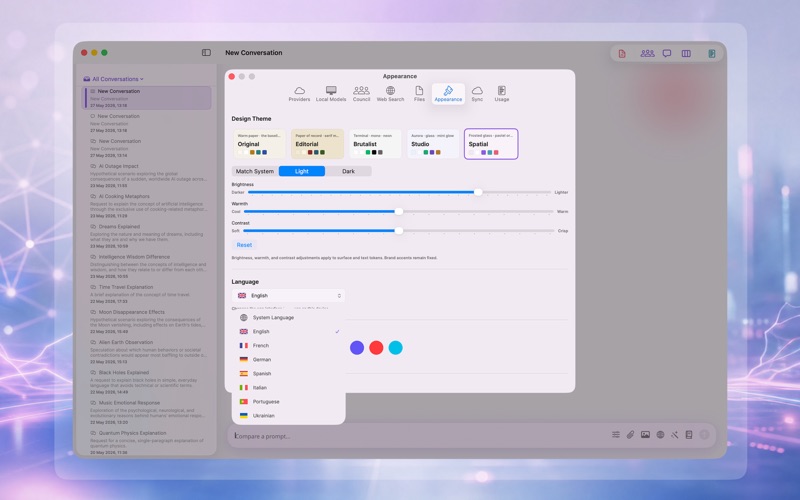Open the Black Holes Explained conversation
Screen dimensions: 800x500
(x=147, y=382)
